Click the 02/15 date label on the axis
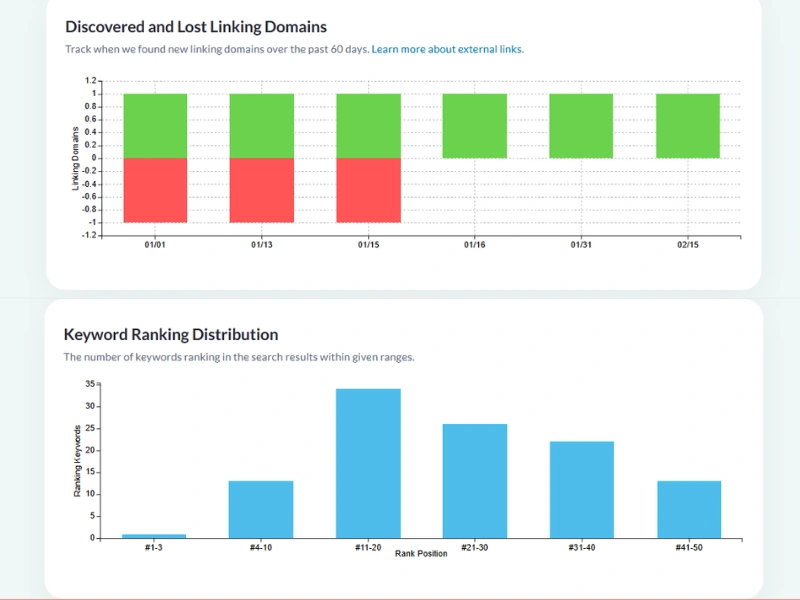The image size is (800, 600). pyautogui.click(x=688, y=244)
